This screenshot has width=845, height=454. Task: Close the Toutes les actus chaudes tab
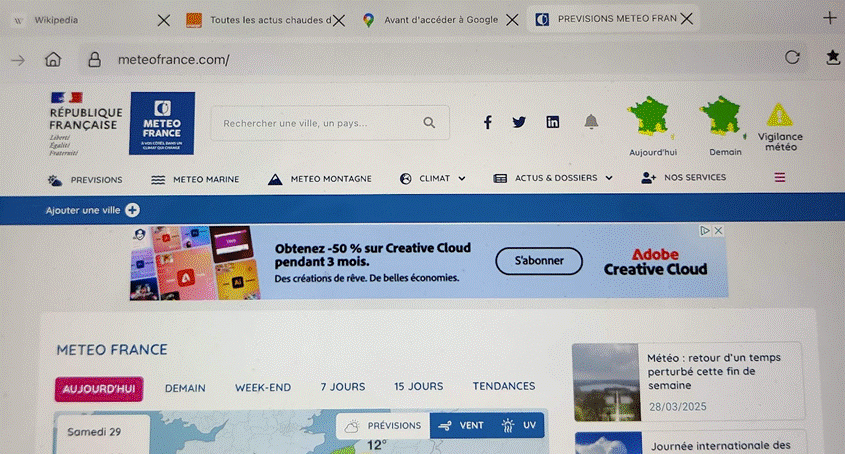coord(339,20)
